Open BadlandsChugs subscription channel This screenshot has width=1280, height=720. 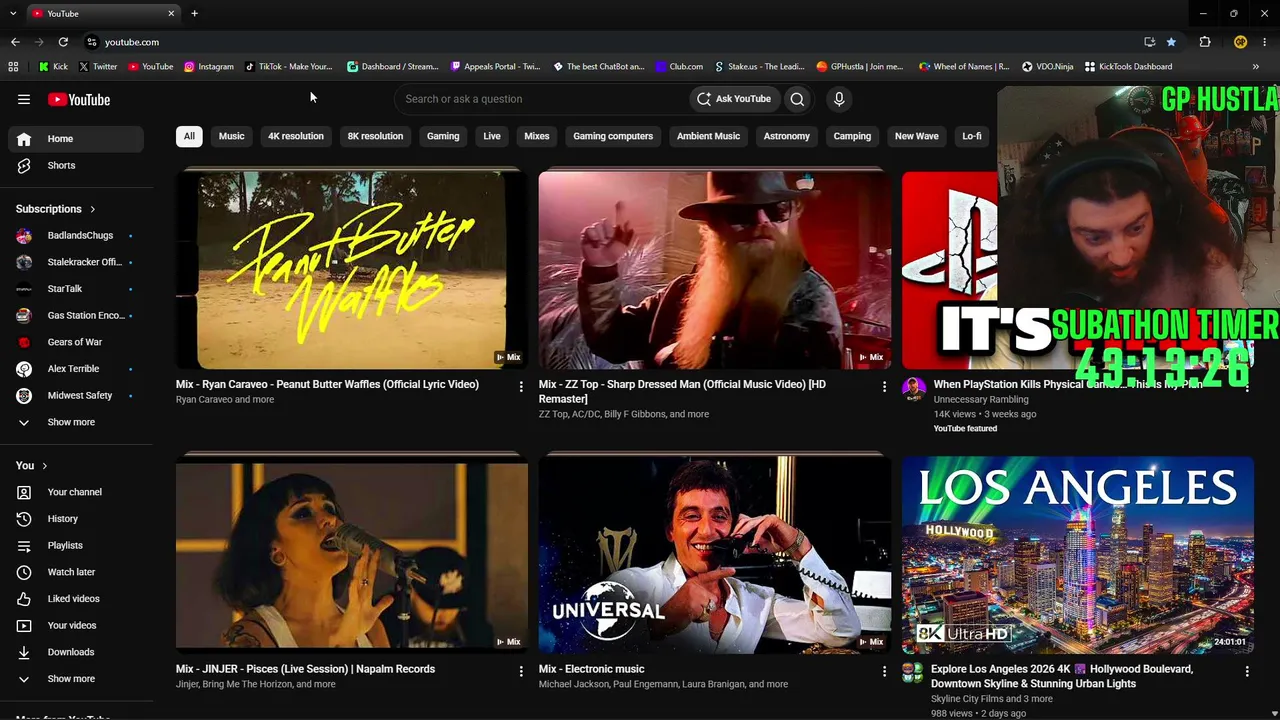(76, 235)
